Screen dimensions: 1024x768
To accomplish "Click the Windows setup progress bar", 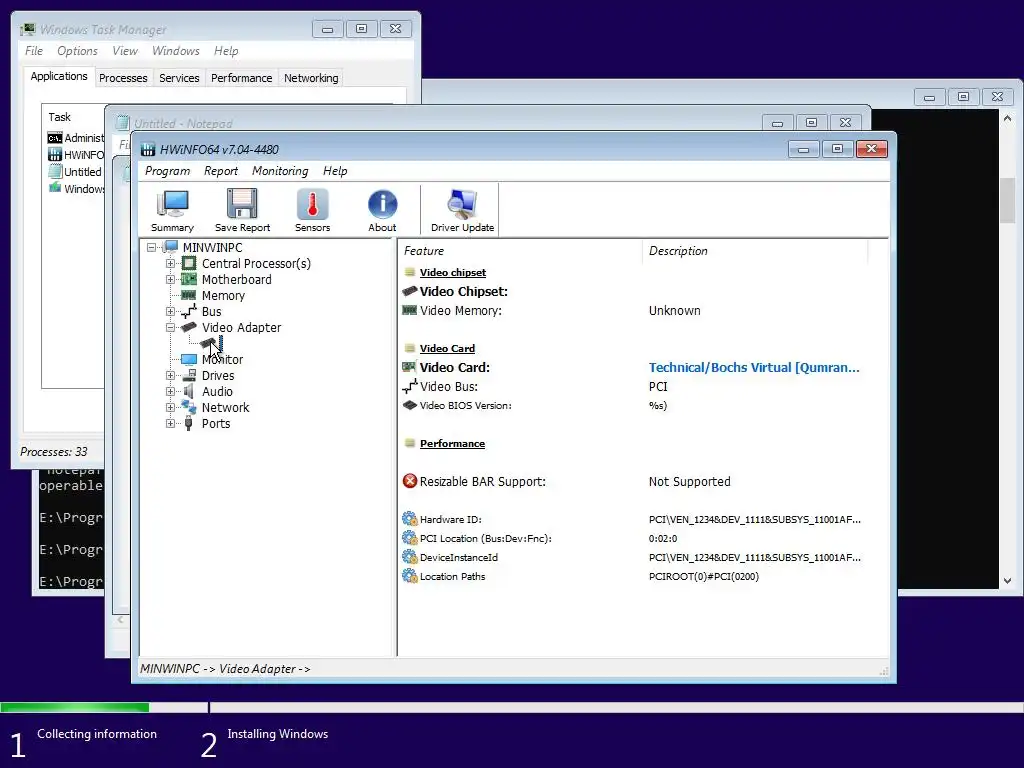I will tap(512, 707).
